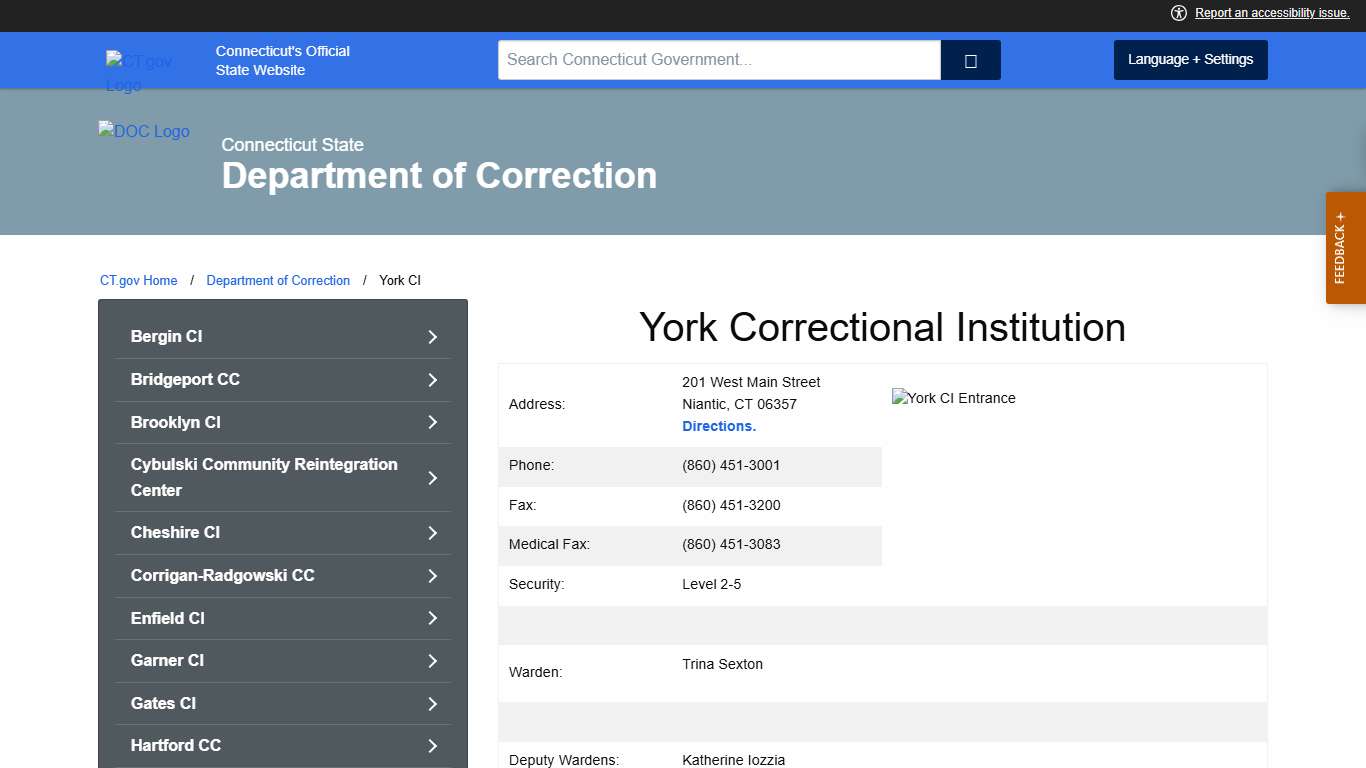Open the accessibility icon in the top bar

point(1179,13)
